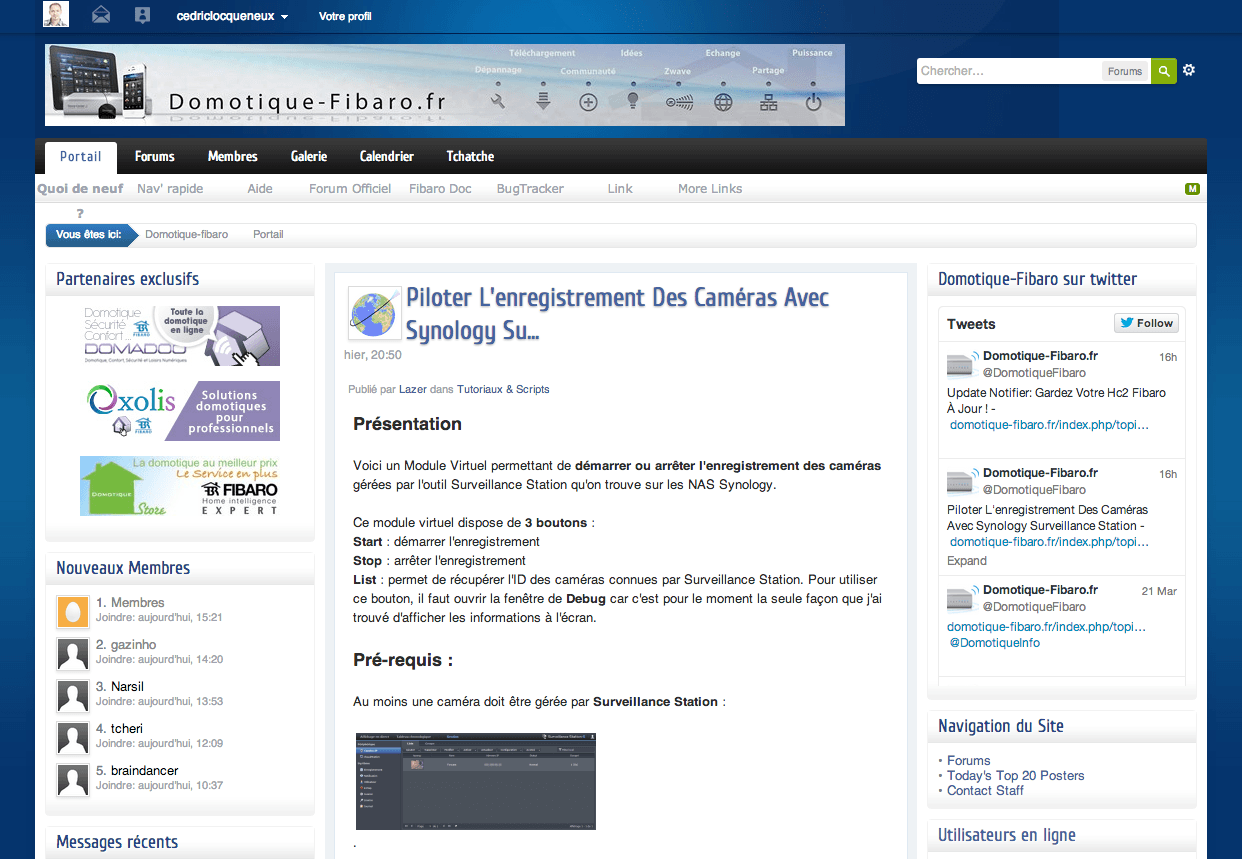Image resolution: width=1242 pixels, height=859 pixels.
Task: Open @DomotiqueInfo Twitter mention
Action: 994,643
